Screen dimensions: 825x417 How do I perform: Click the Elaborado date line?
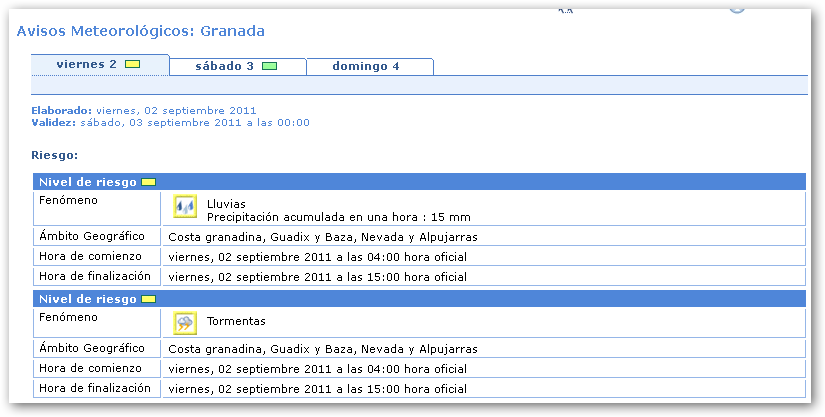144,110
